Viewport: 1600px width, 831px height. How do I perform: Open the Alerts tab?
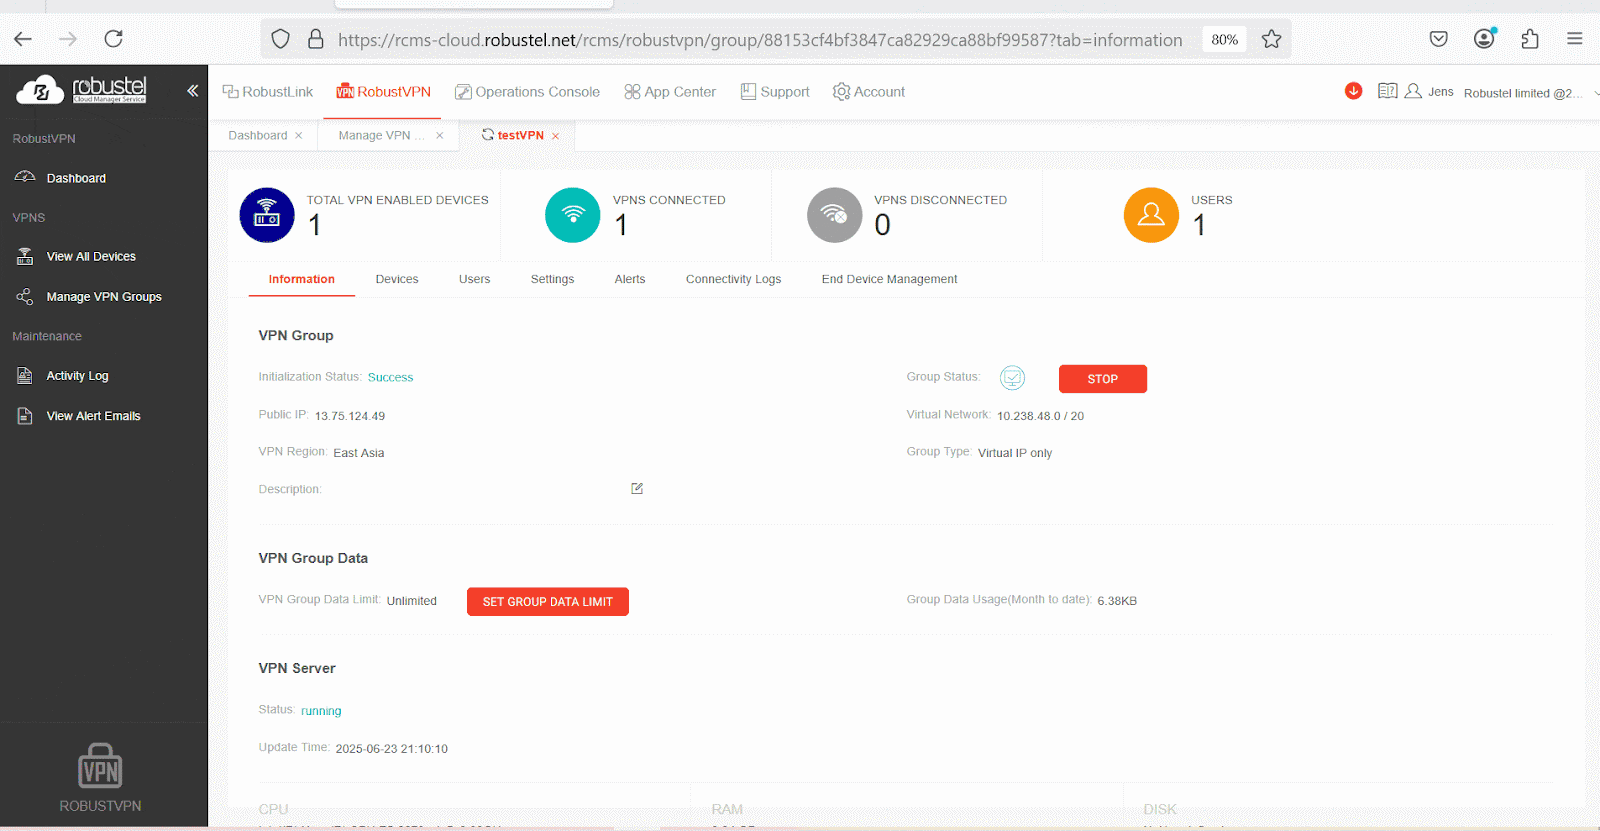point(630,279)
